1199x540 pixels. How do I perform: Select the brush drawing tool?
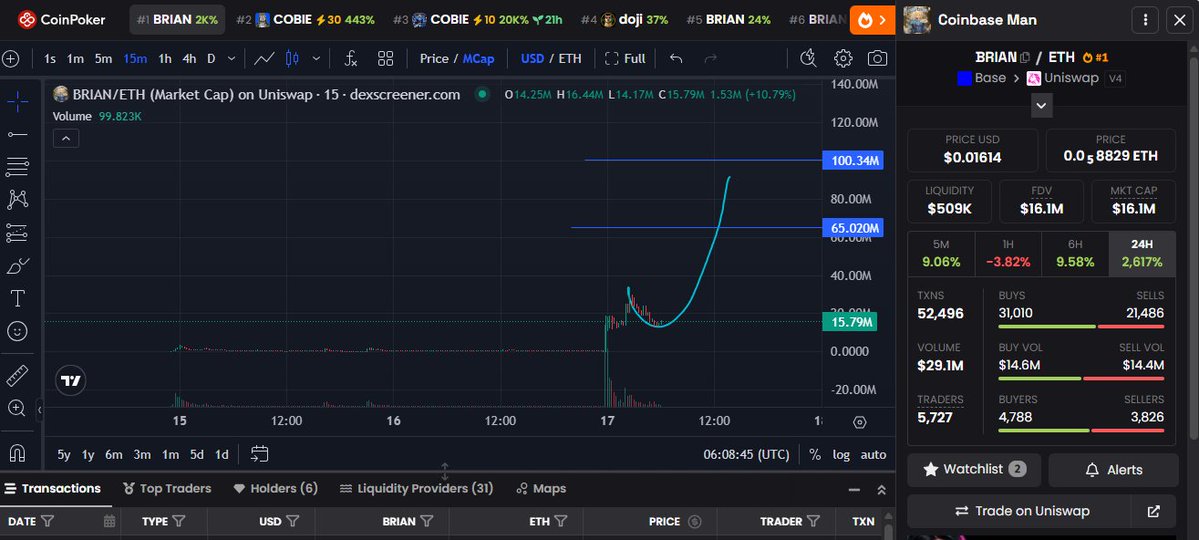pyautogui.click(x=17, y=265)
